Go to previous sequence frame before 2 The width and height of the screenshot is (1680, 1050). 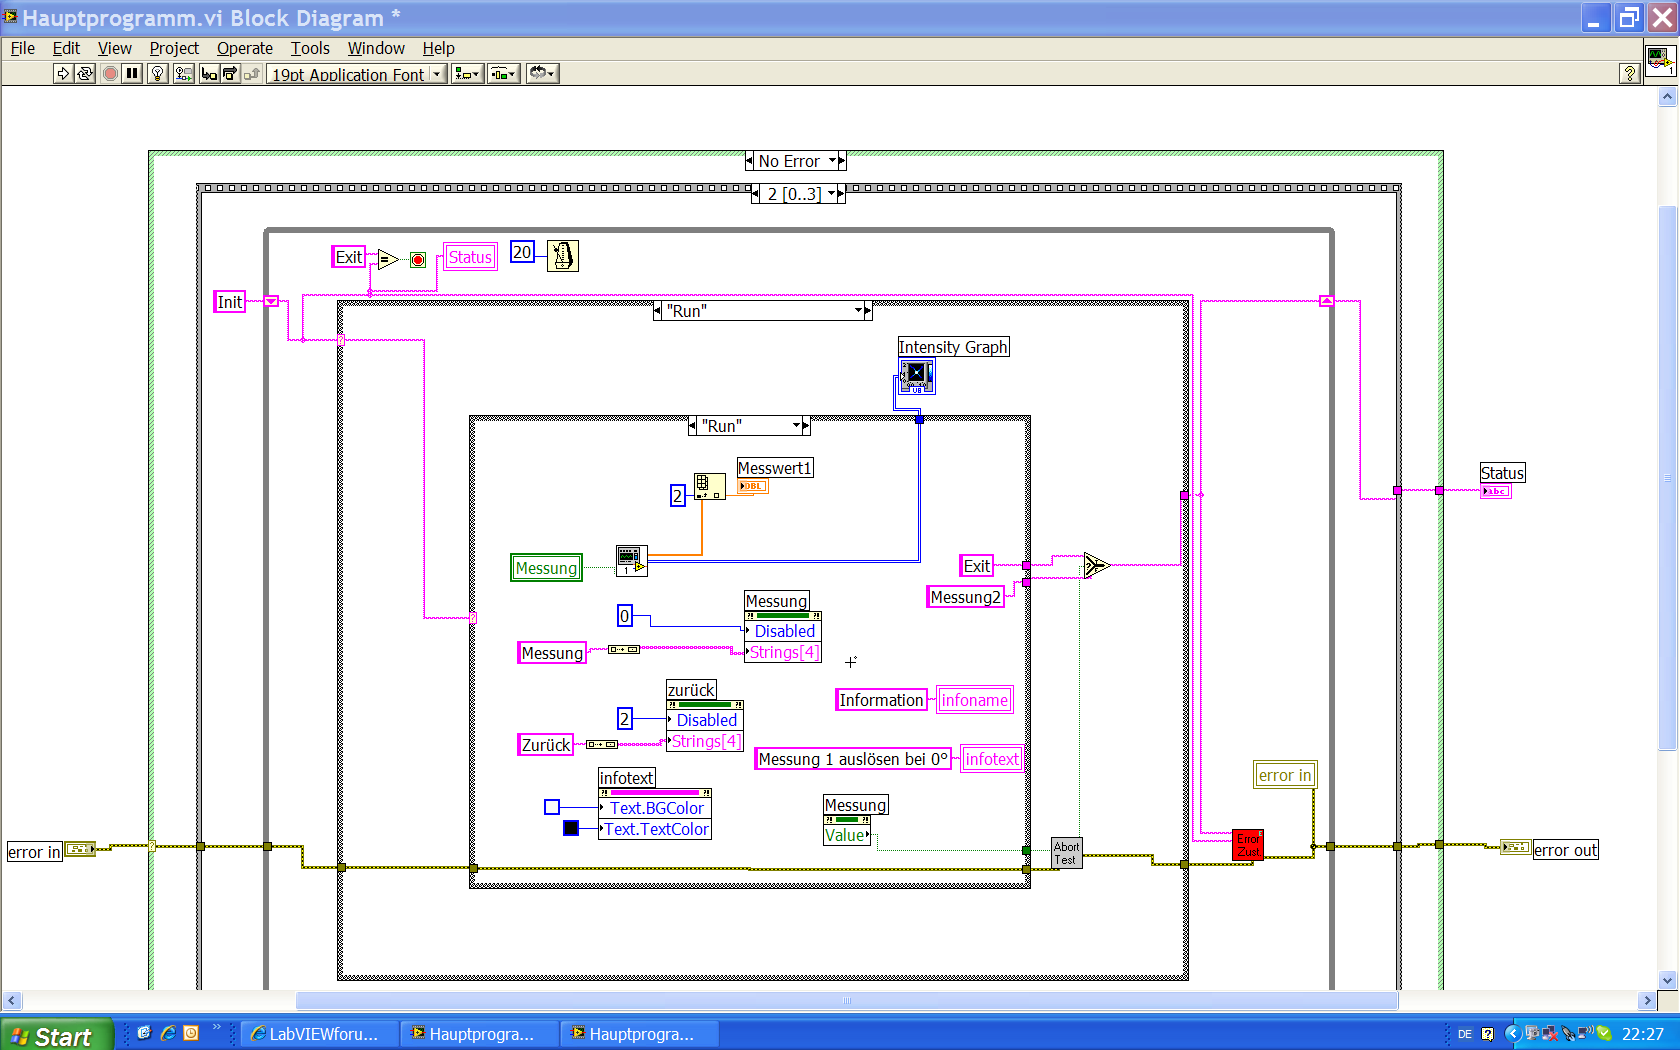click(x=756, y=194)
